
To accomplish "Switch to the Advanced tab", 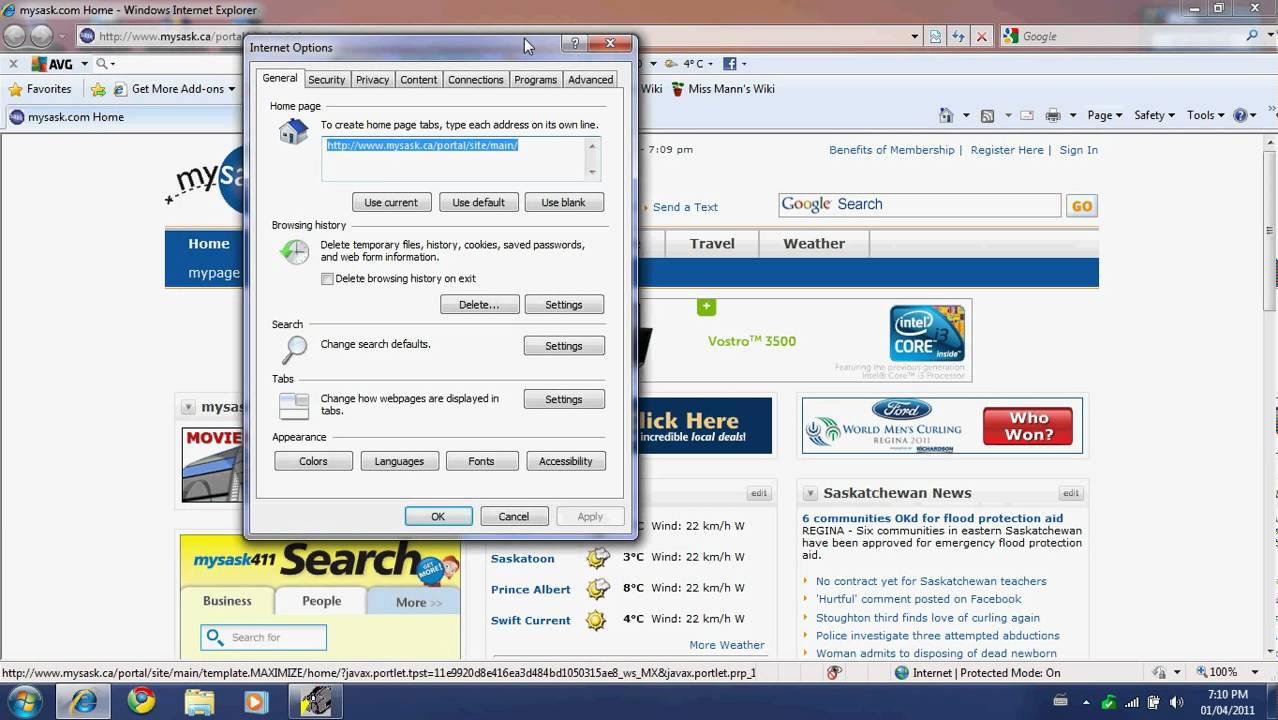I will (591, 80).
